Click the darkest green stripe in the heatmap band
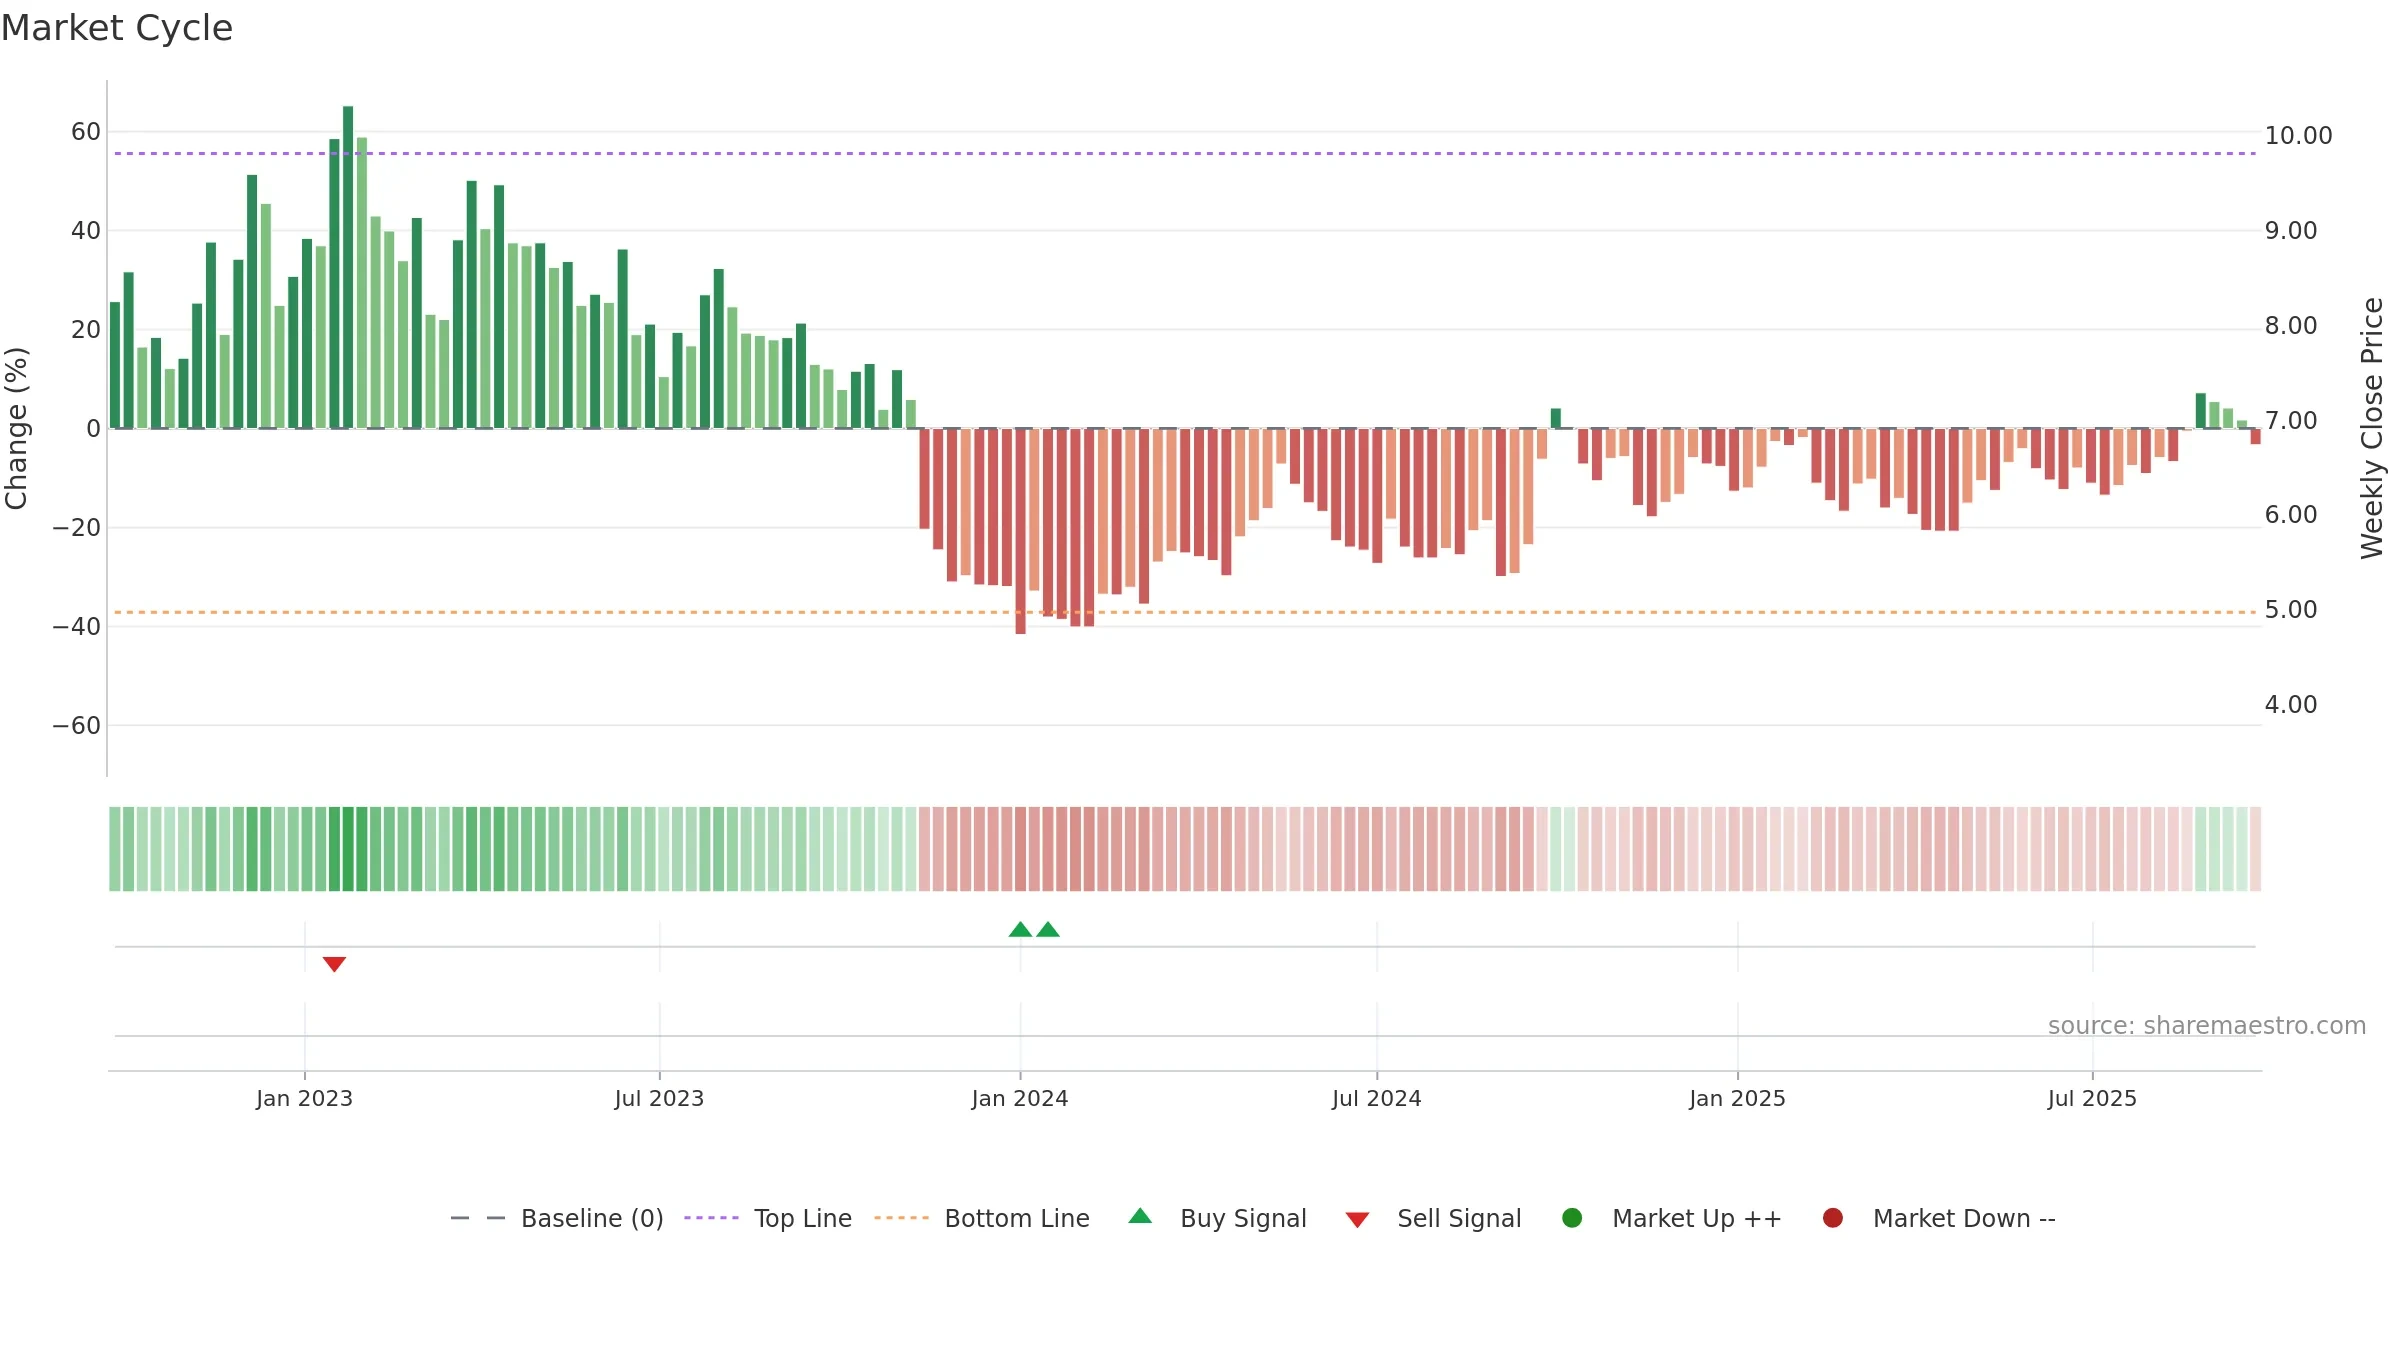2400x1350 pixels. tap(348, 849)
